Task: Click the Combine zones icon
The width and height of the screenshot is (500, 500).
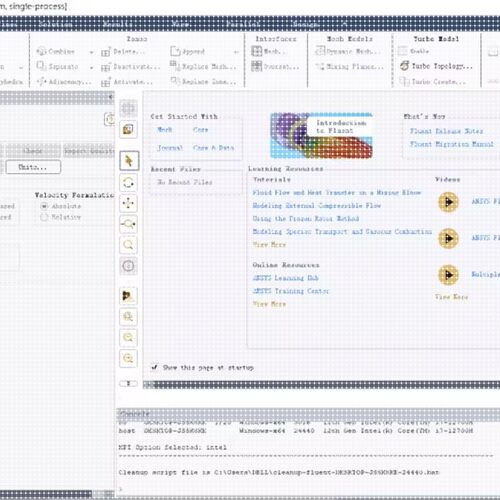Action: 41,51
